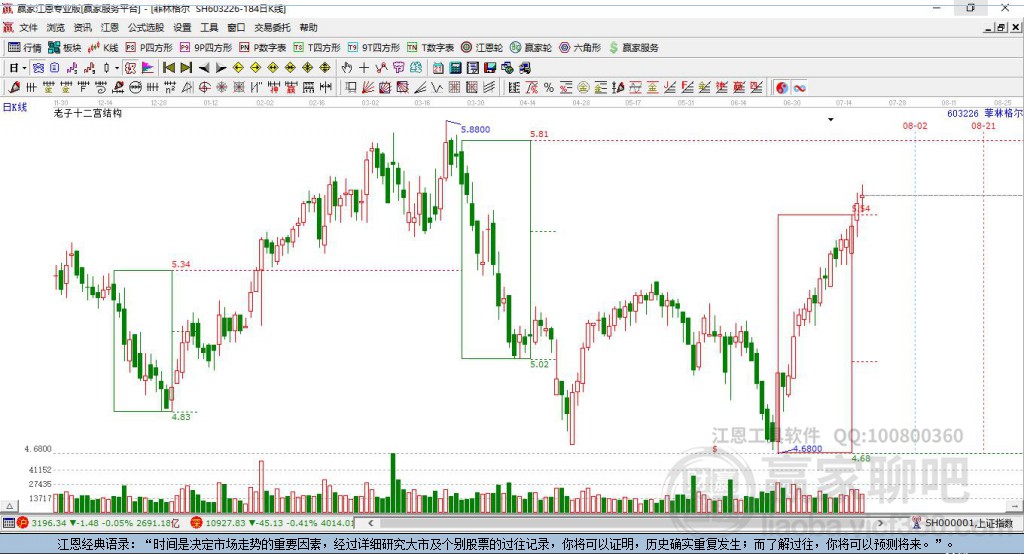The width and height of the screenshot is (1024, 554).
Task: Open T四方形 time square
Action: point(317,48)
